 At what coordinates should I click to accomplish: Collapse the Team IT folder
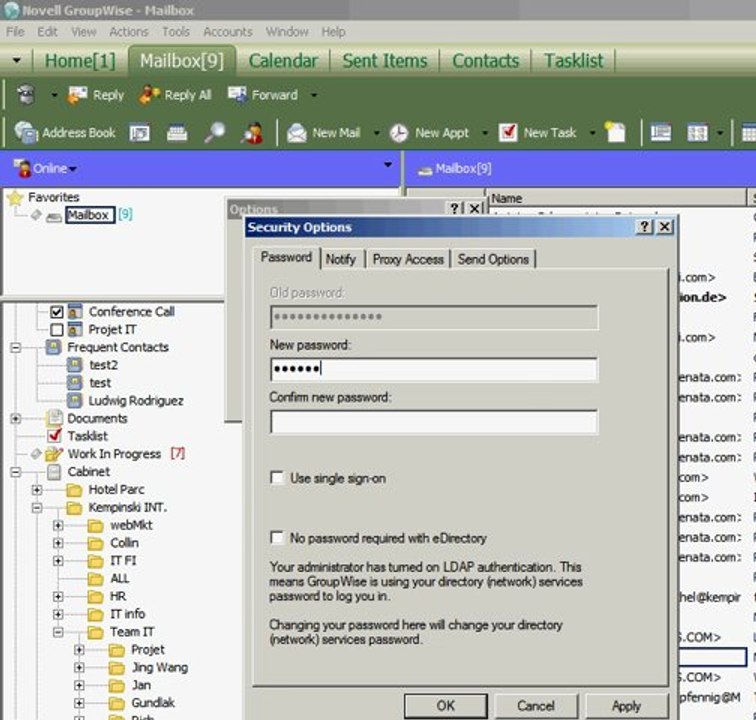pos(58,632)
